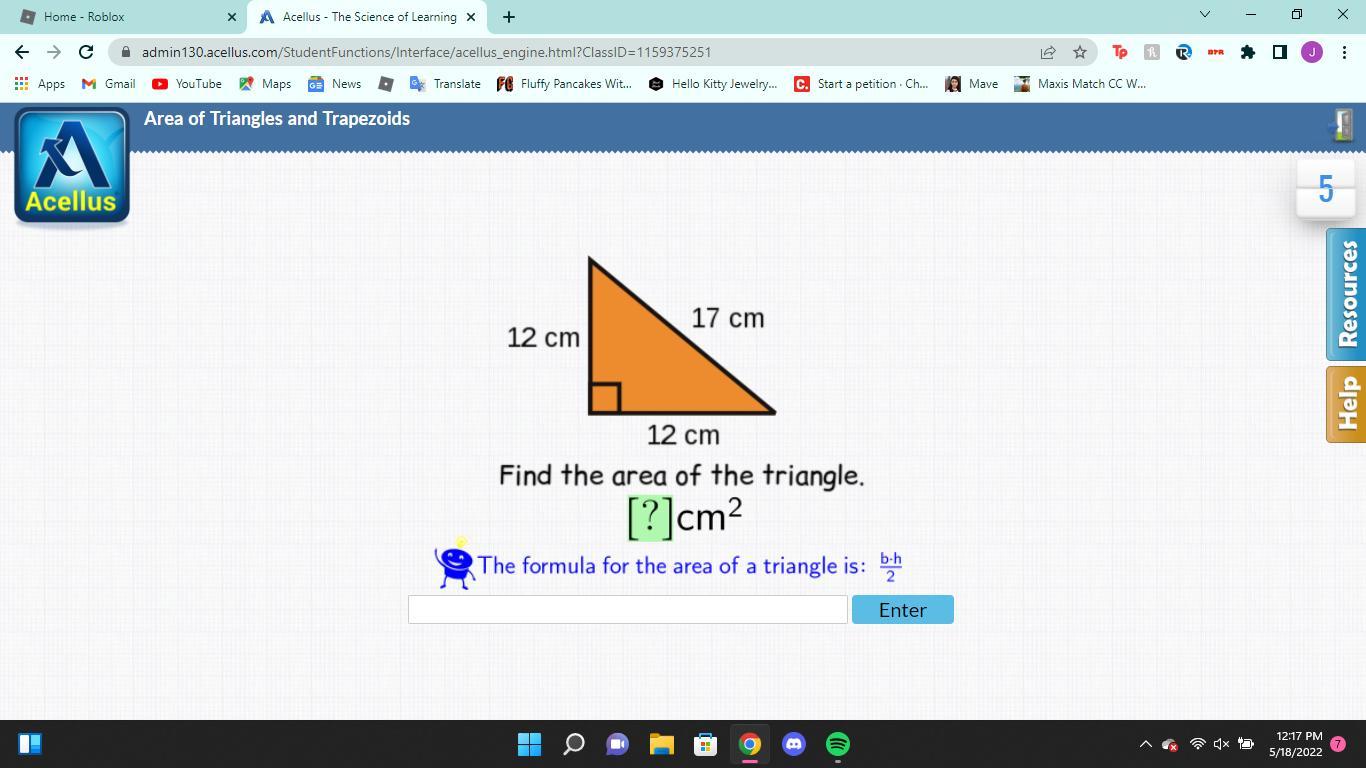This screenshot has width=1366, height=768.
Task: Open the Chrome profile J avatar
Action: (x=1311, y=52)
